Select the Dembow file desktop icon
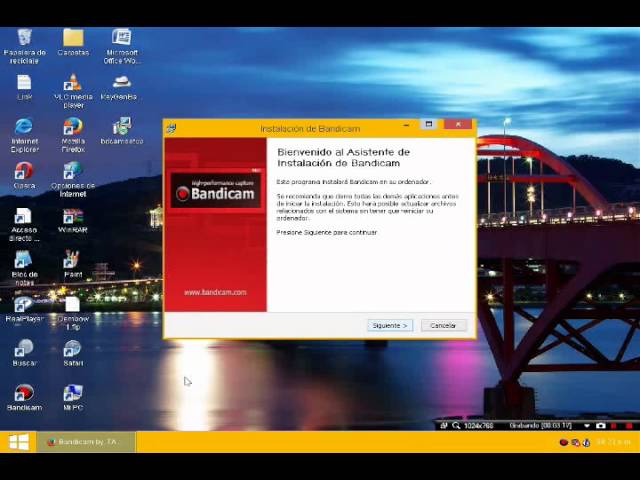 tap(73, 313)
